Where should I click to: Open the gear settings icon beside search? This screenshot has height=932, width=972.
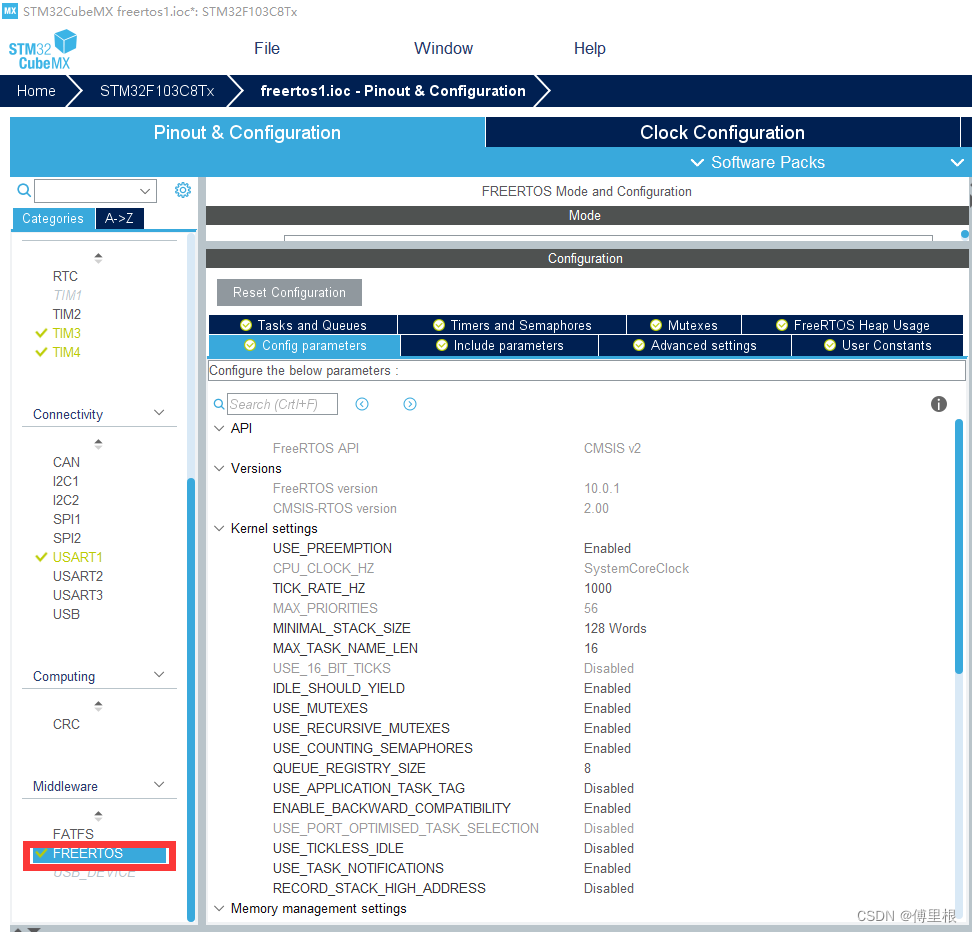(183, 190)
